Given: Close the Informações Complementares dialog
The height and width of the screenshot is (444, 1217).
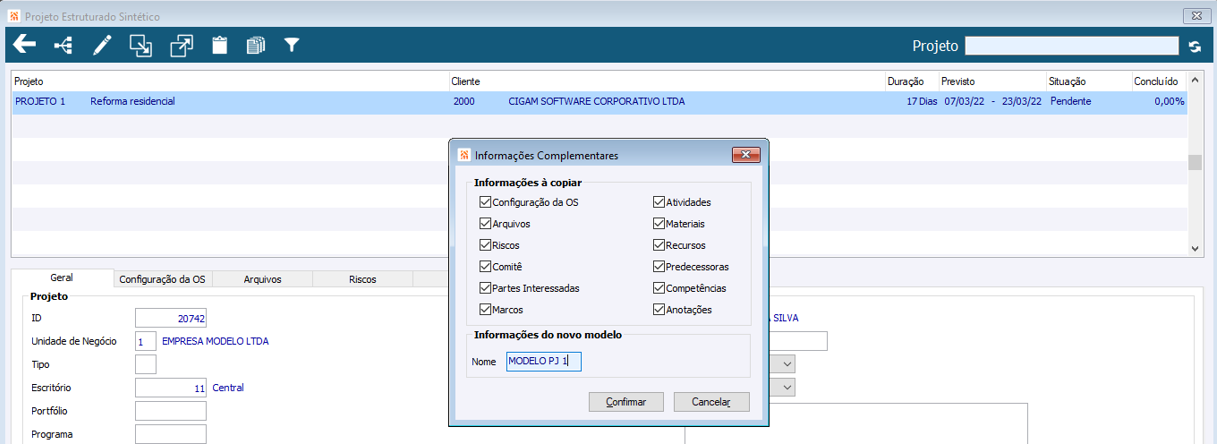Looking at the screenshot, I should (746, 155).
